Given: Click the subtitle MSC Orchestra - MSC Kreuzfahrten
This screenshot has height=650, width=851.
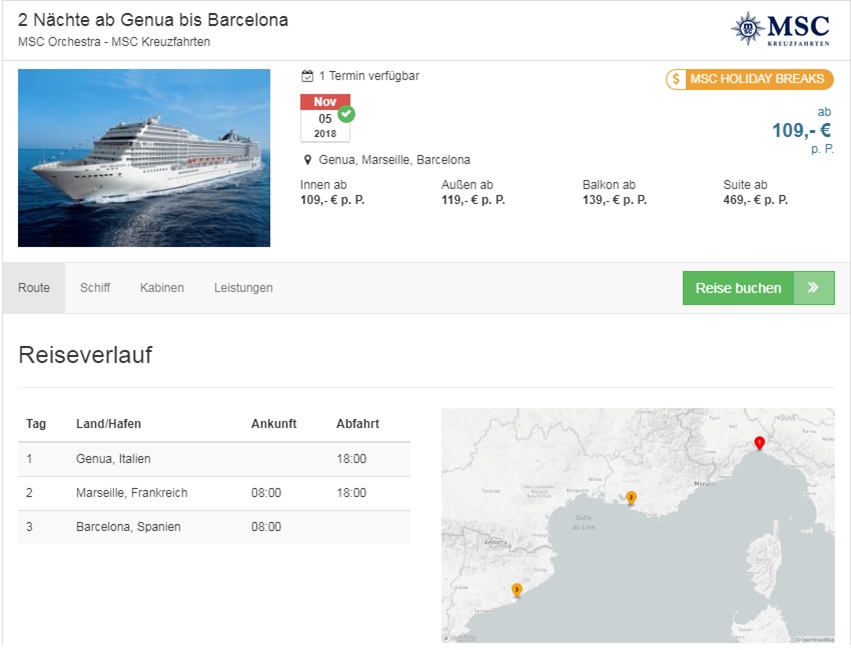Looking at the screenshot, I should pyautogui.click(x=114, y=42).
